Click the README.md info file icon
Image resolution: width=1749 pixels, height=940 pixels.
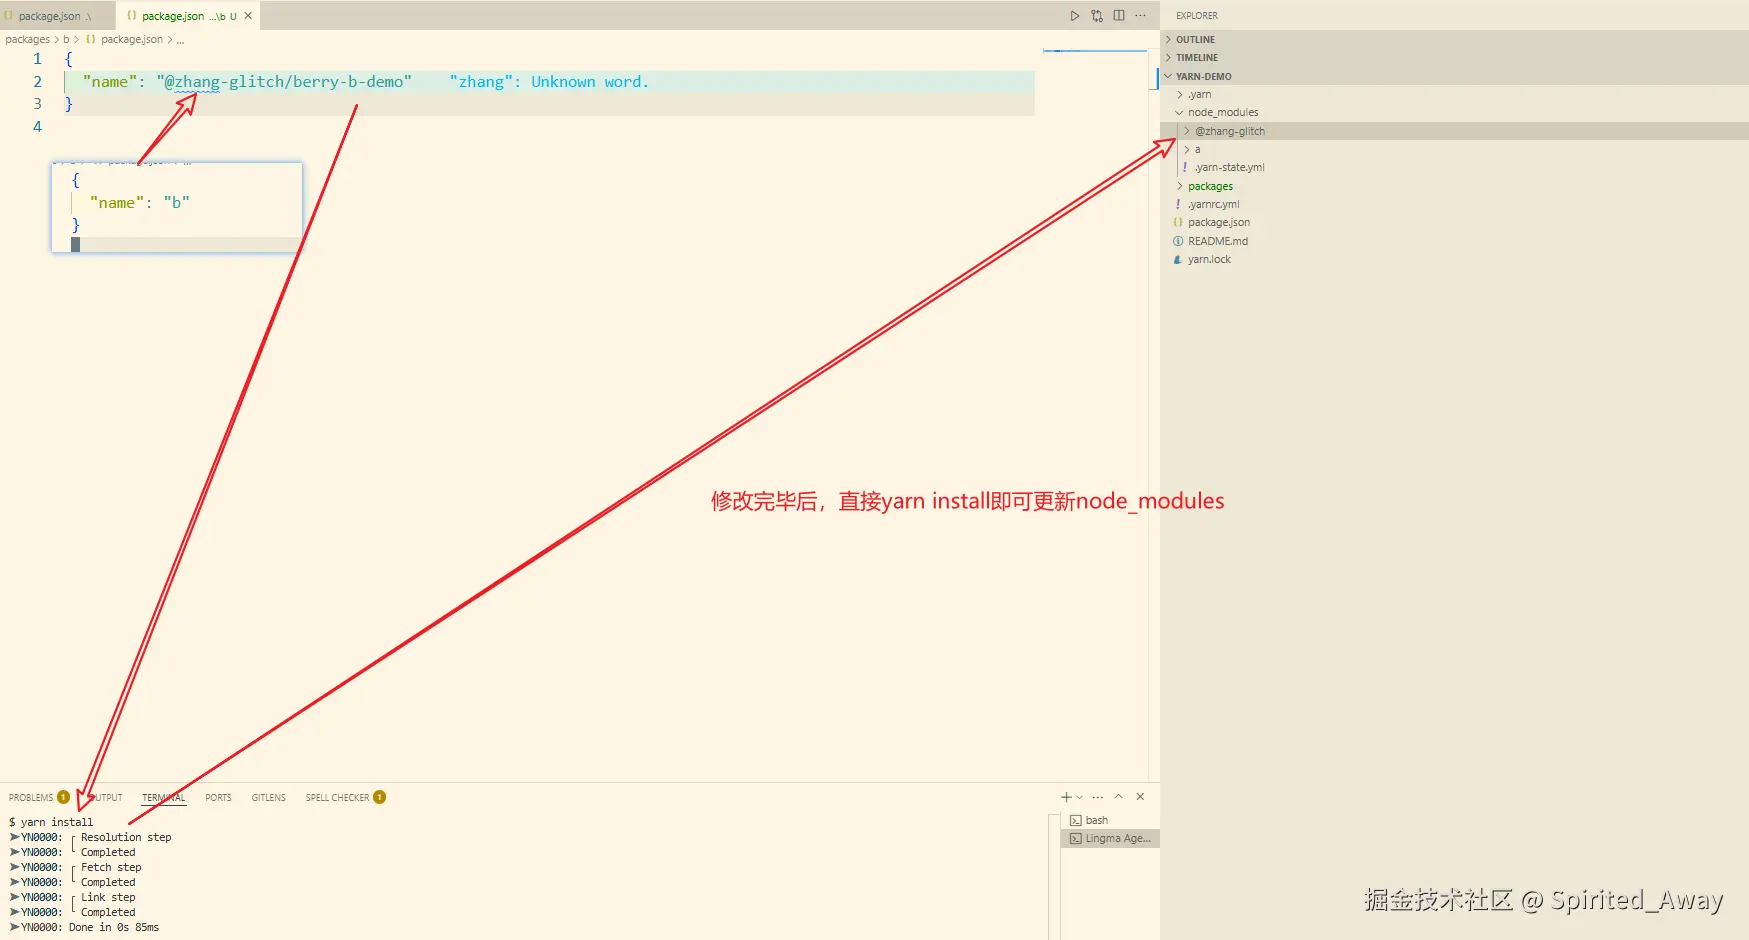click(1178, 242)
